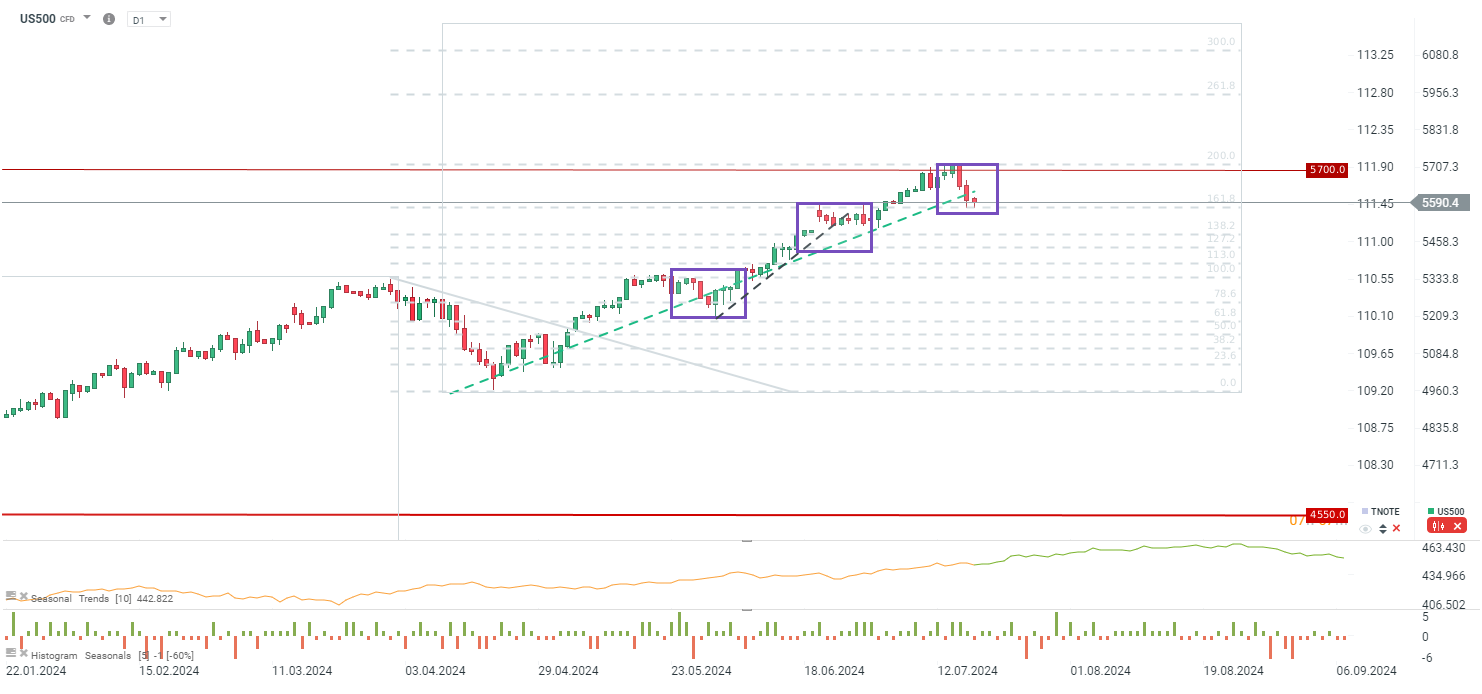Screen dimensions: 1482x694
Task: Remove the TNOTE overlay with red X
Action: (1396, 528)
